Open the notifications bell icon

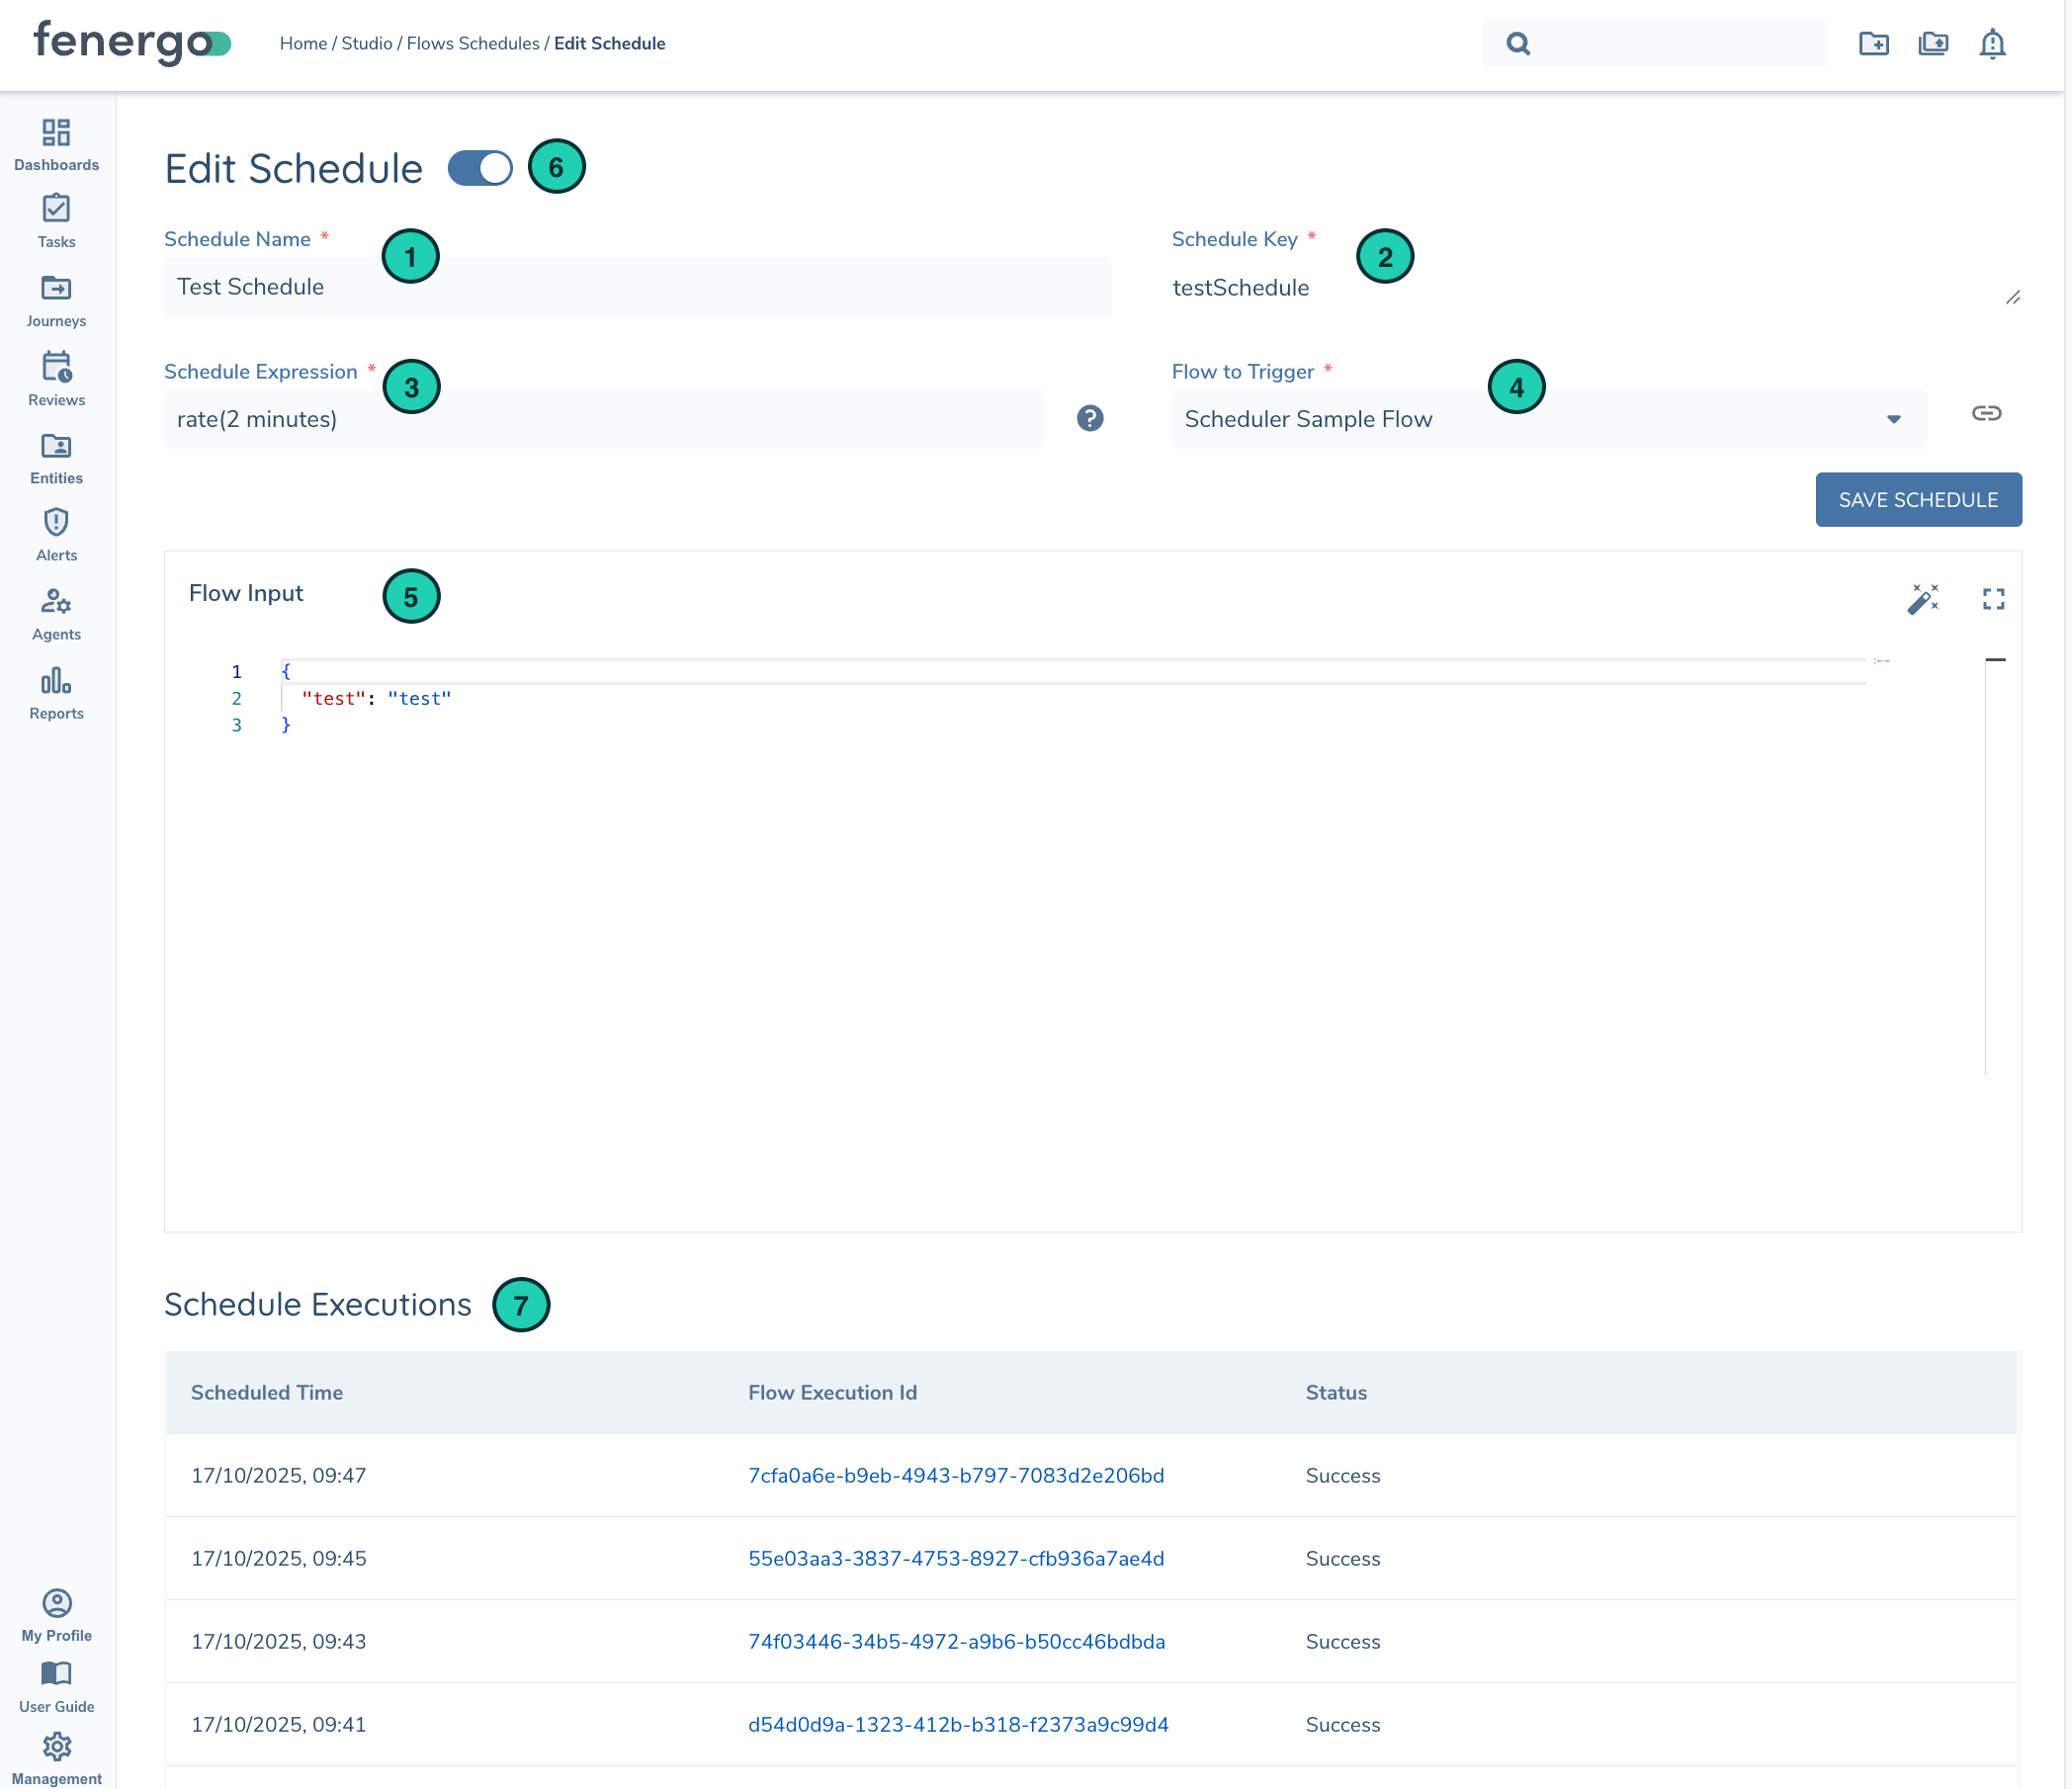point(1991,44)
